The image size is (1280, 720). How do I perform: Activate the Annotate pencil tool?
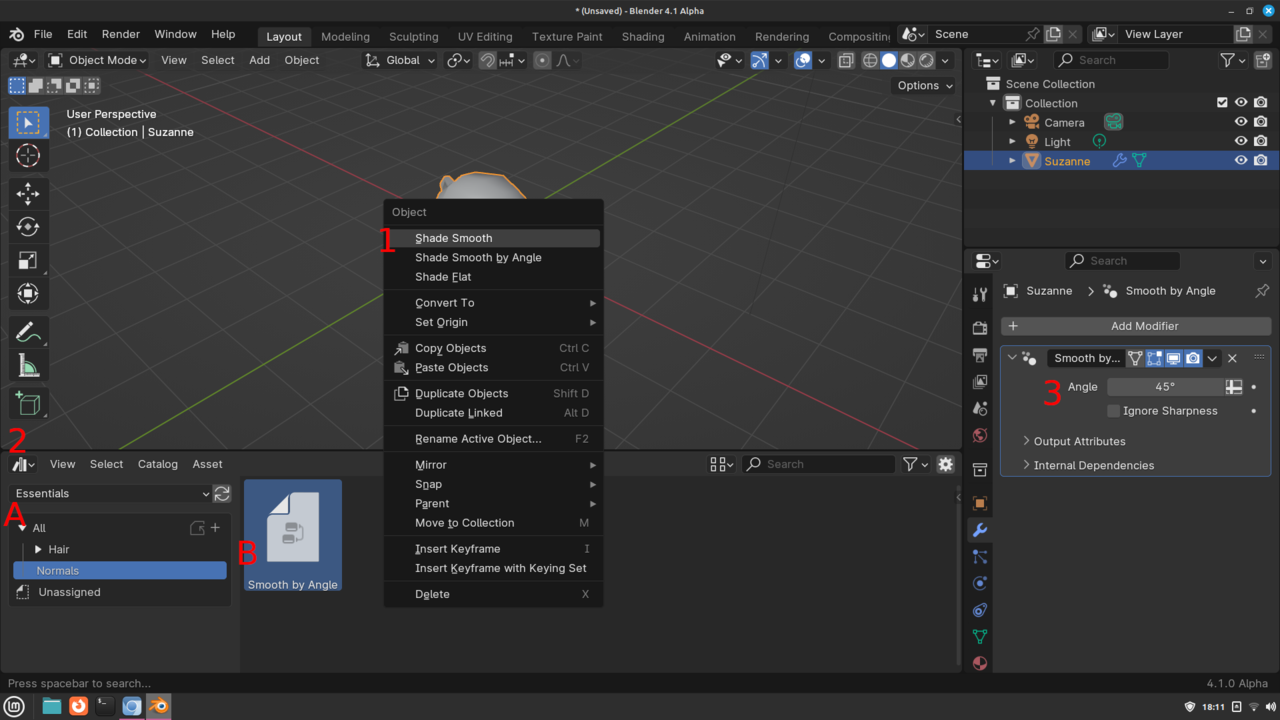[28, 331]
